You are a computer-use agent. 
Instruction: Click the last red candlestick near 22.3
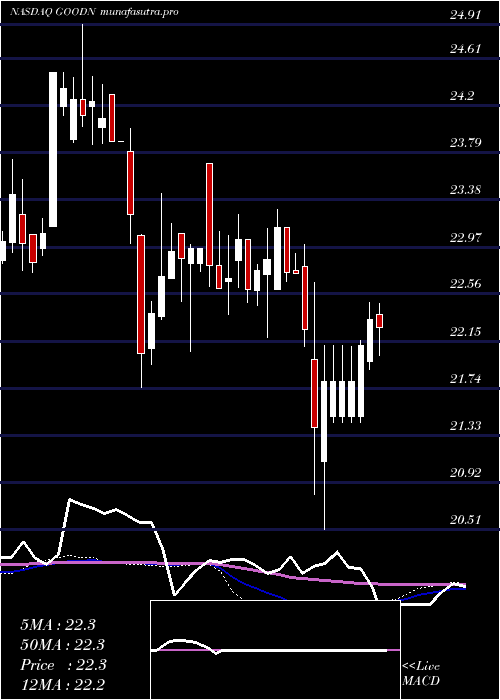pyautogui.click(x=380, y=321)
